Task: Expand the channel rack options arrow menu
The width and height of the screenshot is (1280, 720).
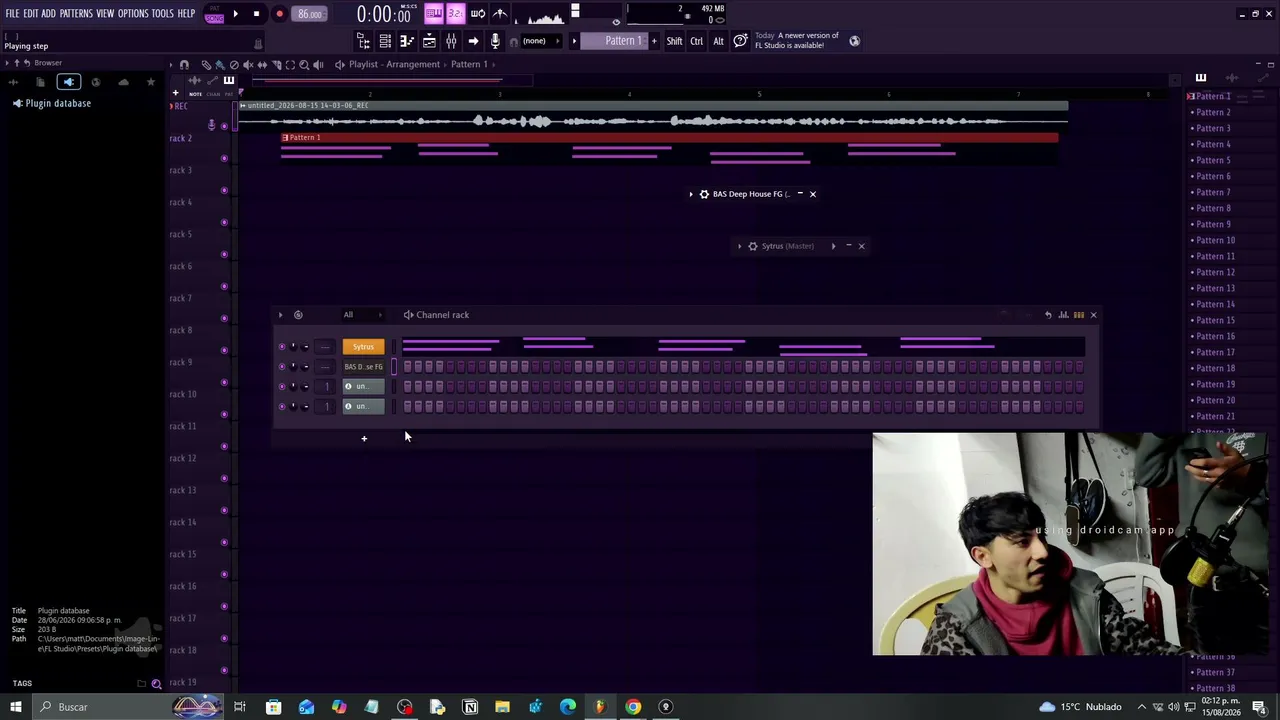Action: (280, 315)
